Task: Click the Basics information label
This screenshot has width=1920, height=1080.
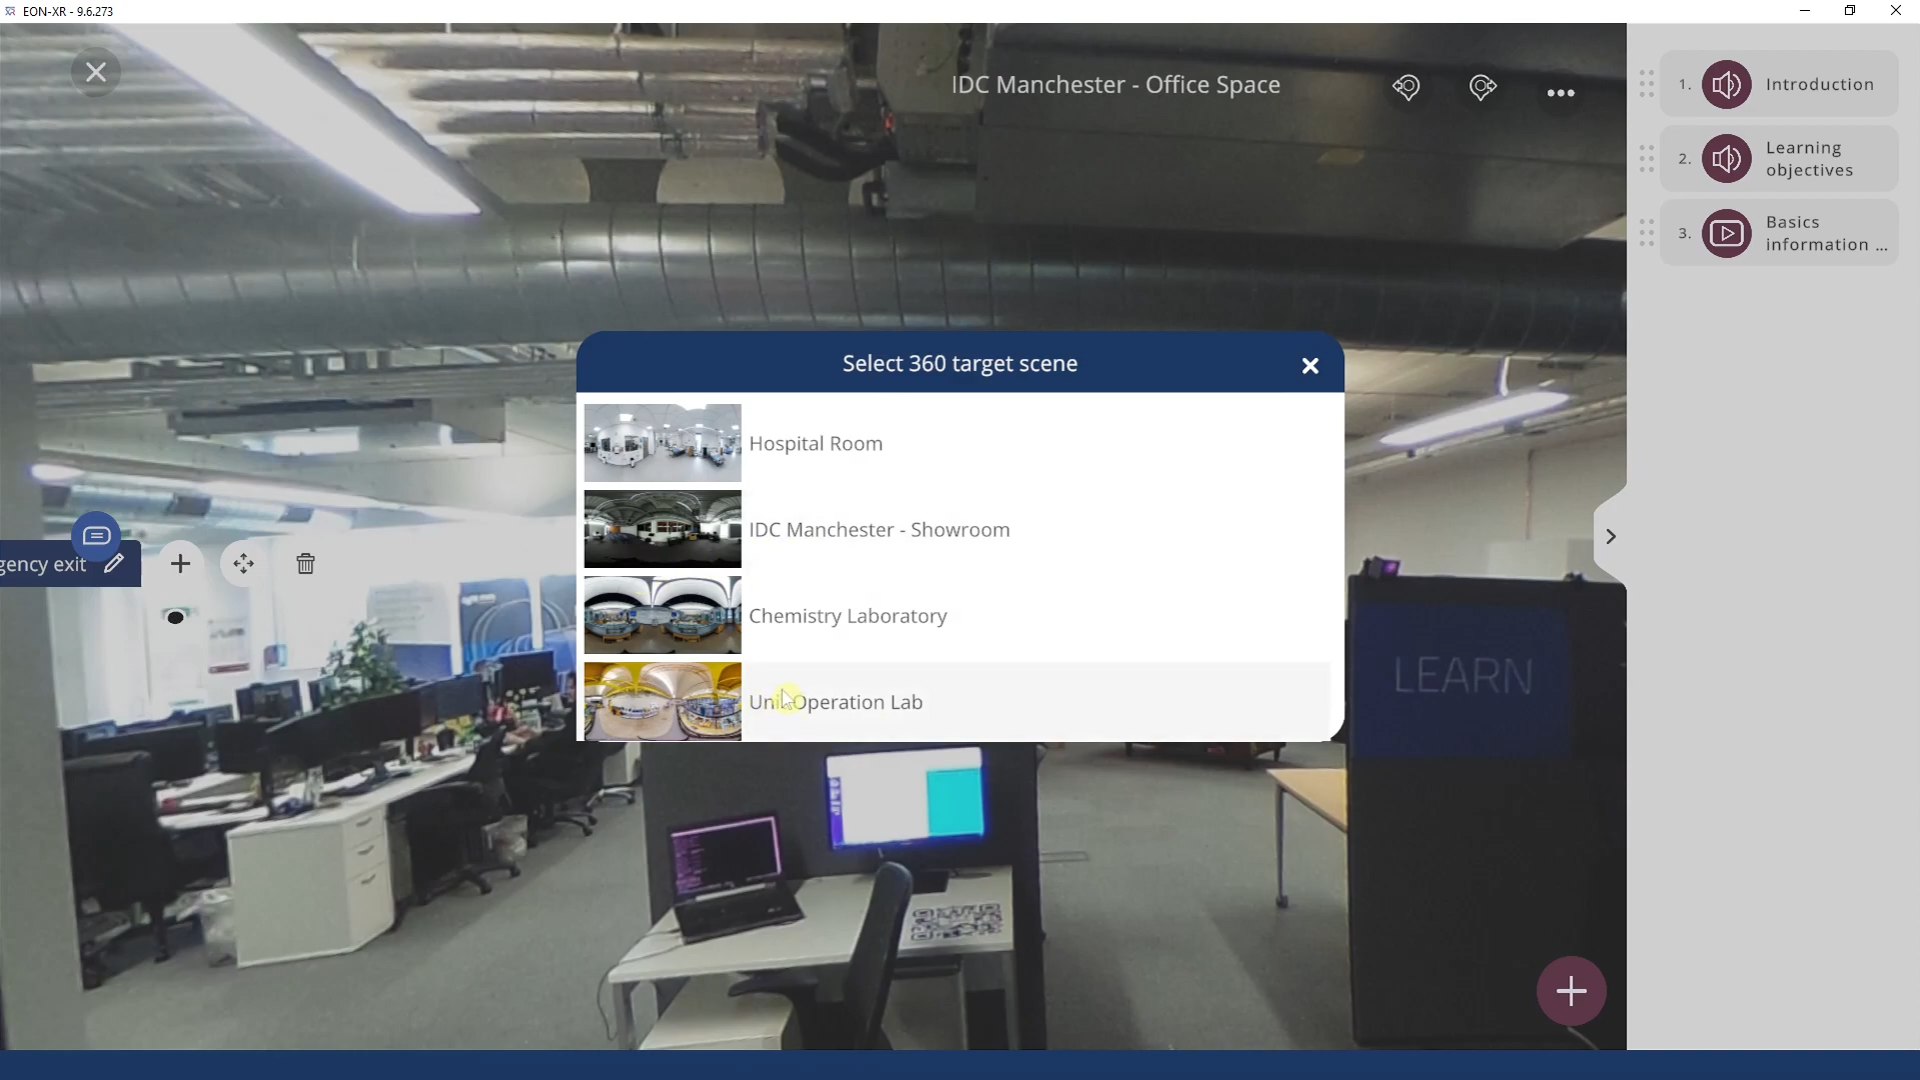Action: click(1826, 233)
